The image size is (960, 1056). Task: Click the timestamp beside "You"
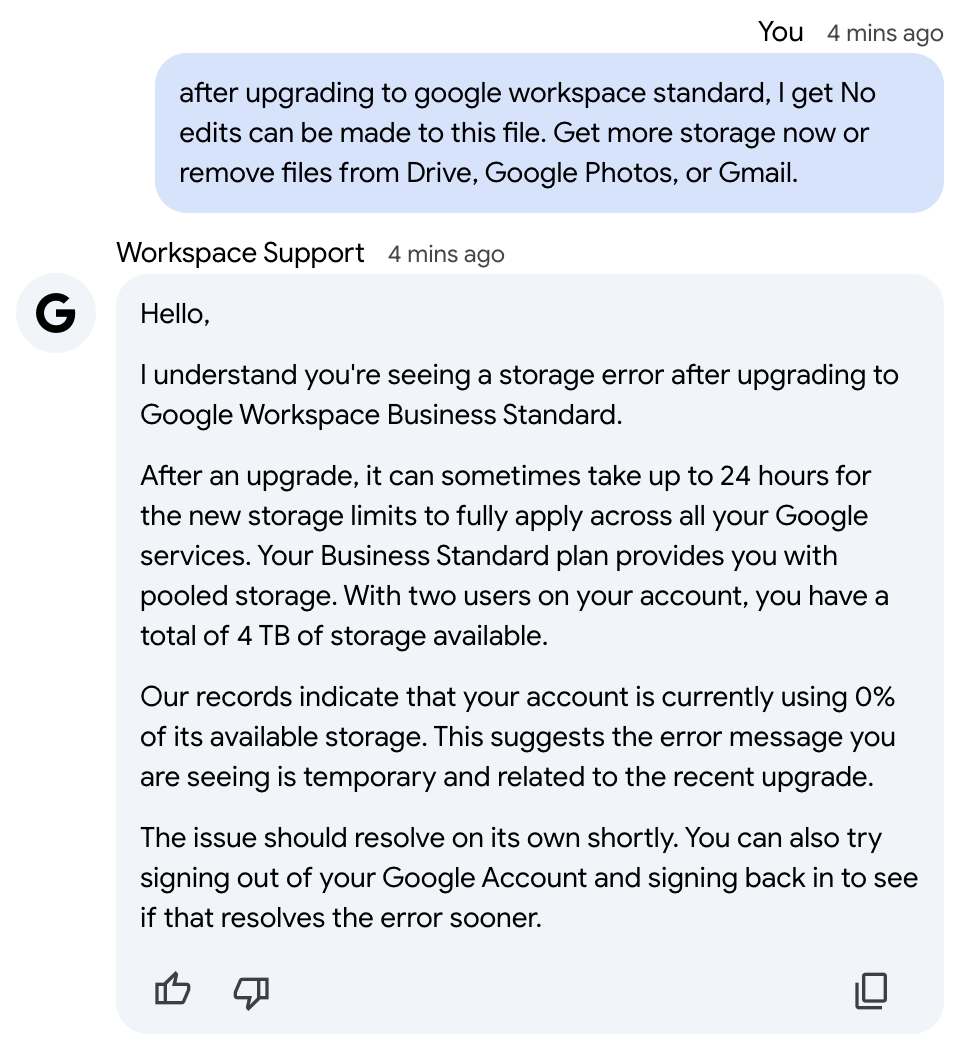[885, 33]
